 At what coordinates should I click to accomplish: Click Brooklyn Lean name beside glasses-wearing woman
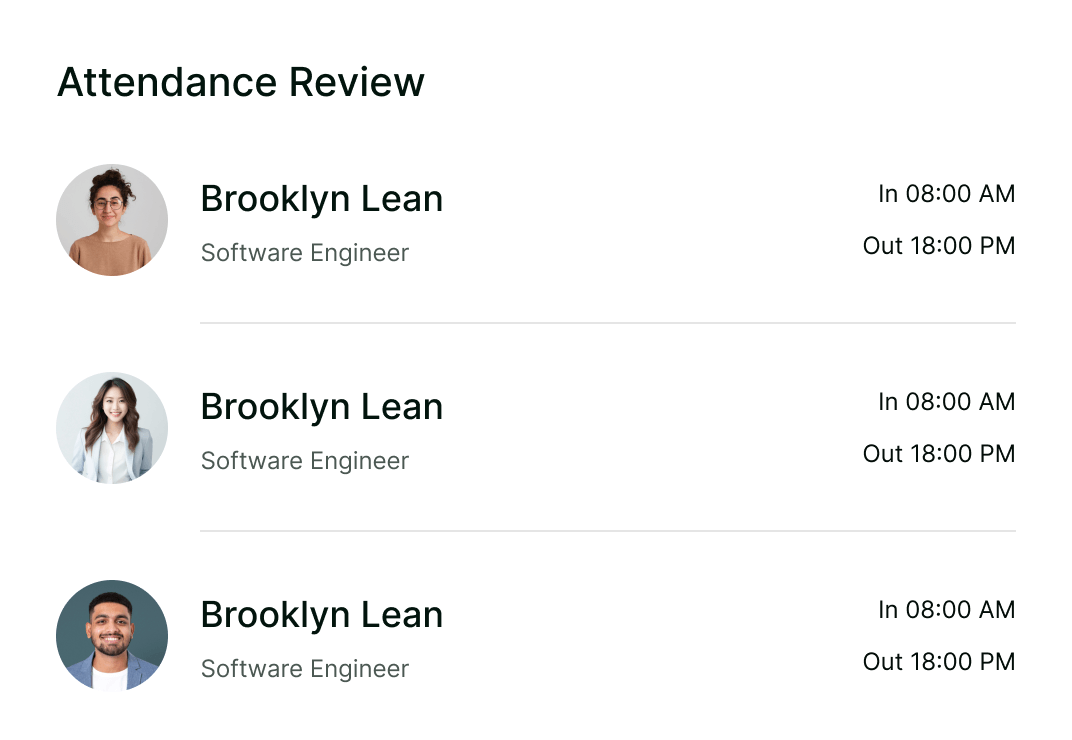[x=321, y=199]
